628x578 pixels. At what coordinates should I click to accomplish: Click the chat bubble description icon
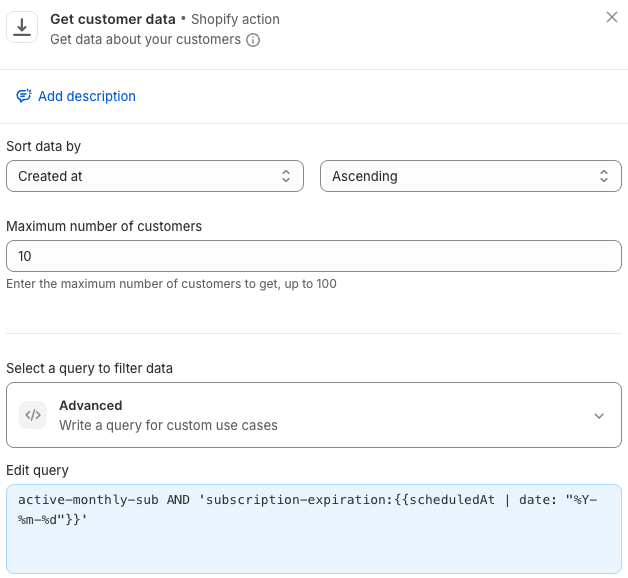coord(24,96)
